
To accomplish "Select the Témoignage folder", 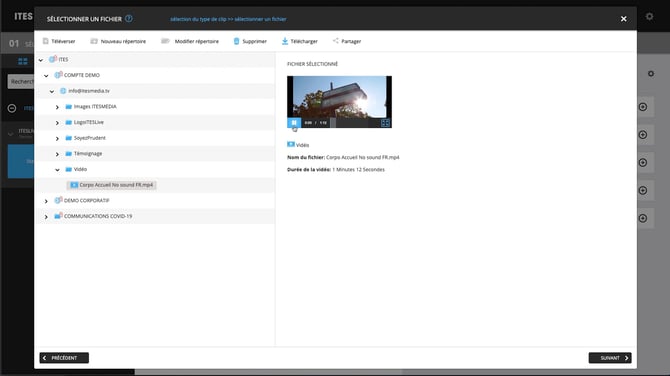I will (x=84, y=153).
